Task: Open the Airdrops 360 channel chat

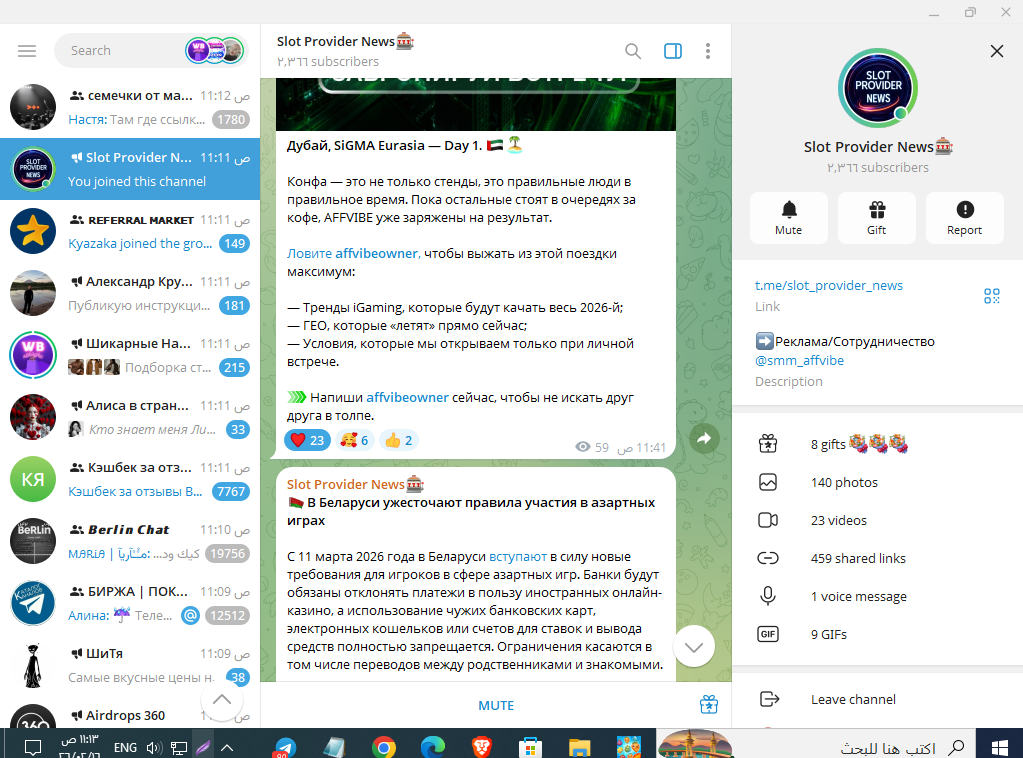Action: coord(130,712)
